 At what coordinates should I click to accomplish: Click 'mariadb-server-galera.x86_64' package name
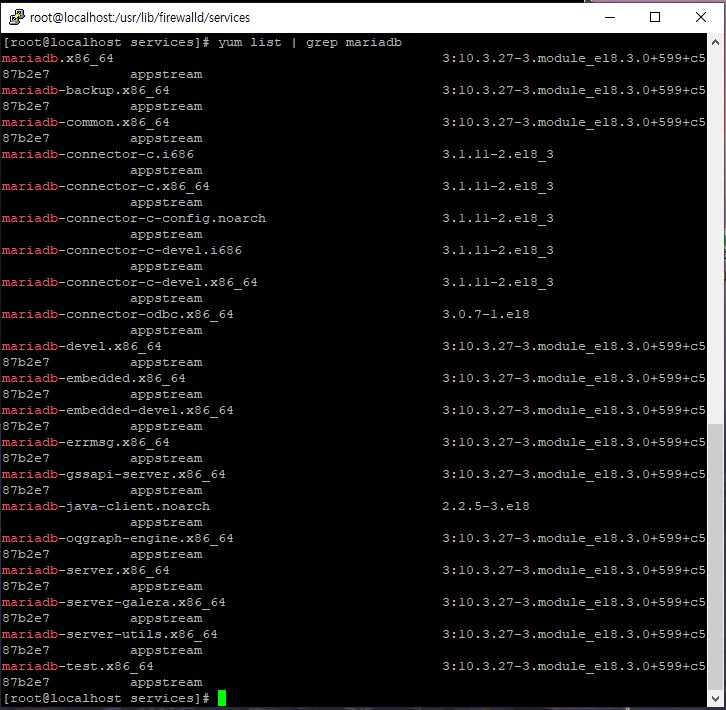(x=113, y=602)
